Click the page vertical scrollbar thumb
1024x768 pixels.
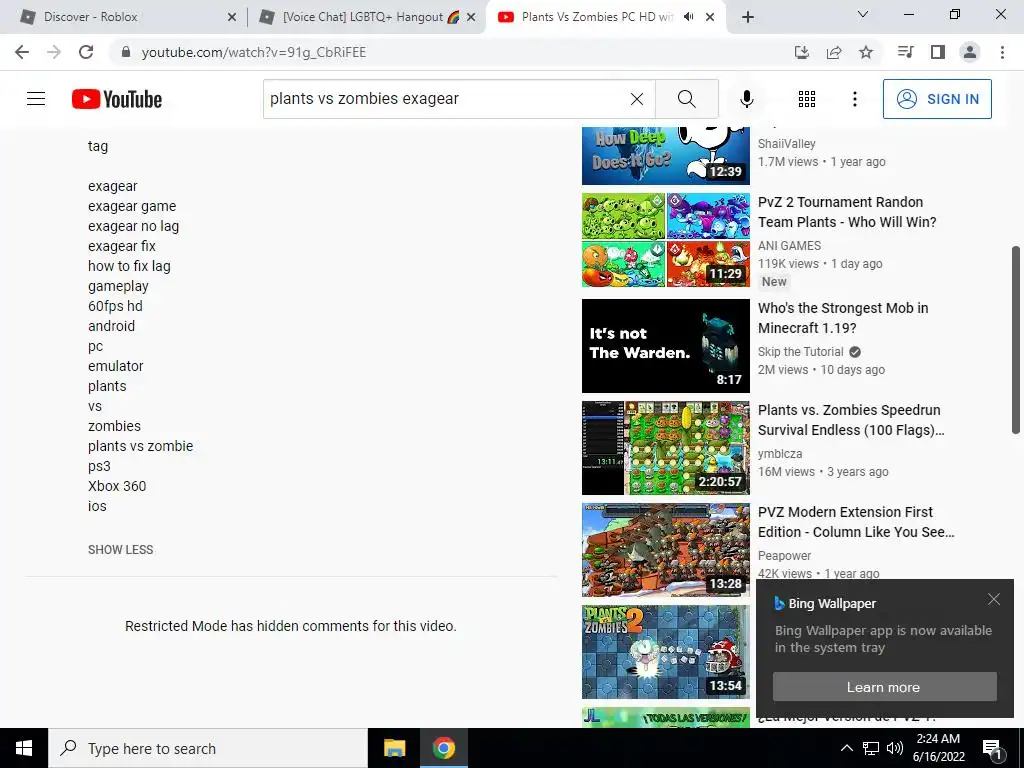(x=1016, y=340)
